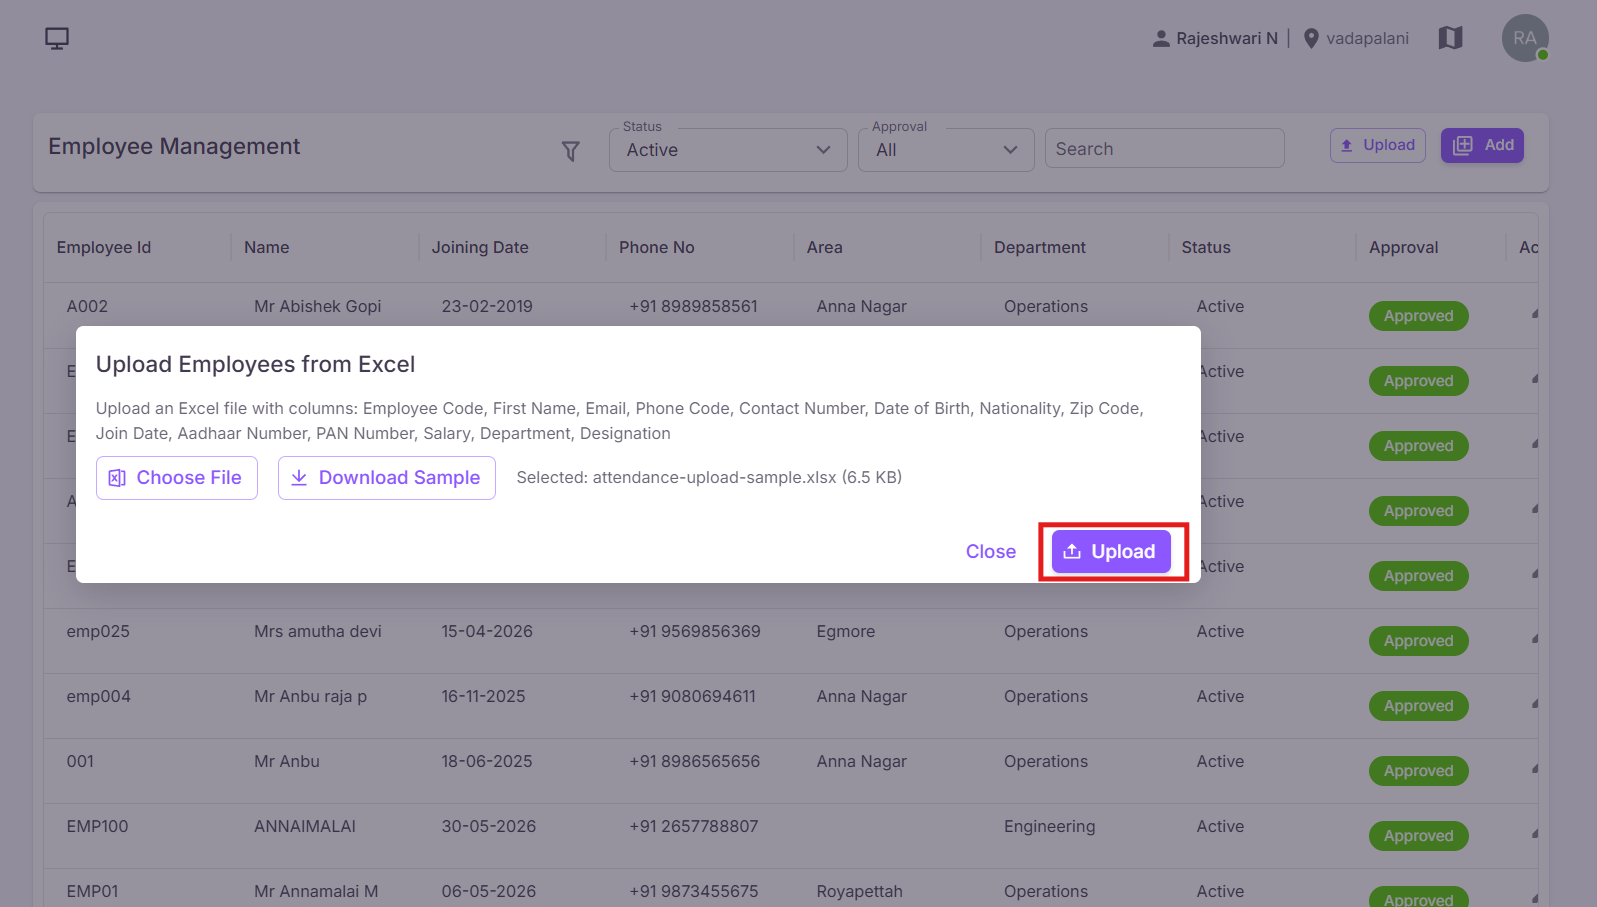Screen dimensions: 1597x907
Task: Click the monitor icon at top left
Action: (x=57, y=39)
